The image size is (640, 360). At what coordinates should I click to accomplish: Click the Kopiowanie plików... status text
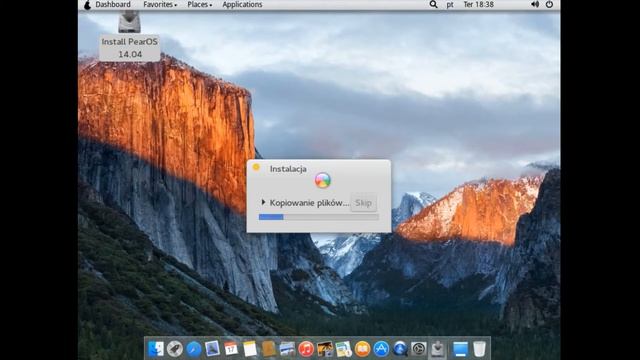309,203
